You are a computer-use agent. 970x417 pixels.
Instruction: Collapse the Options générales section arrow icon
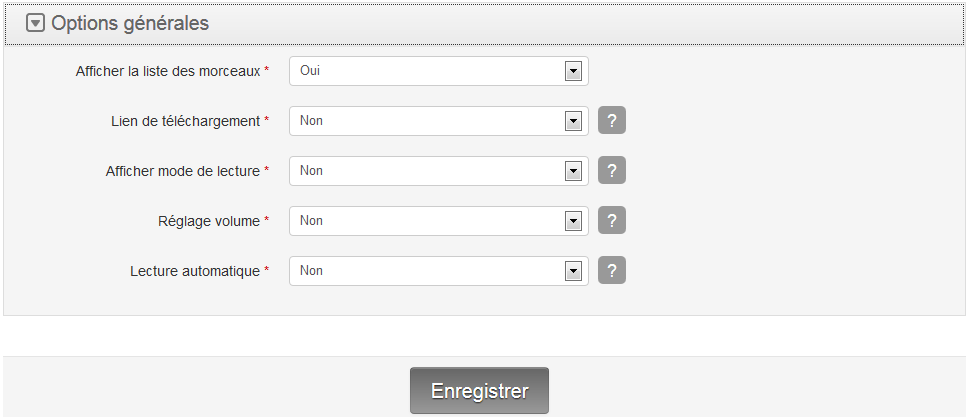click(36, 23)
